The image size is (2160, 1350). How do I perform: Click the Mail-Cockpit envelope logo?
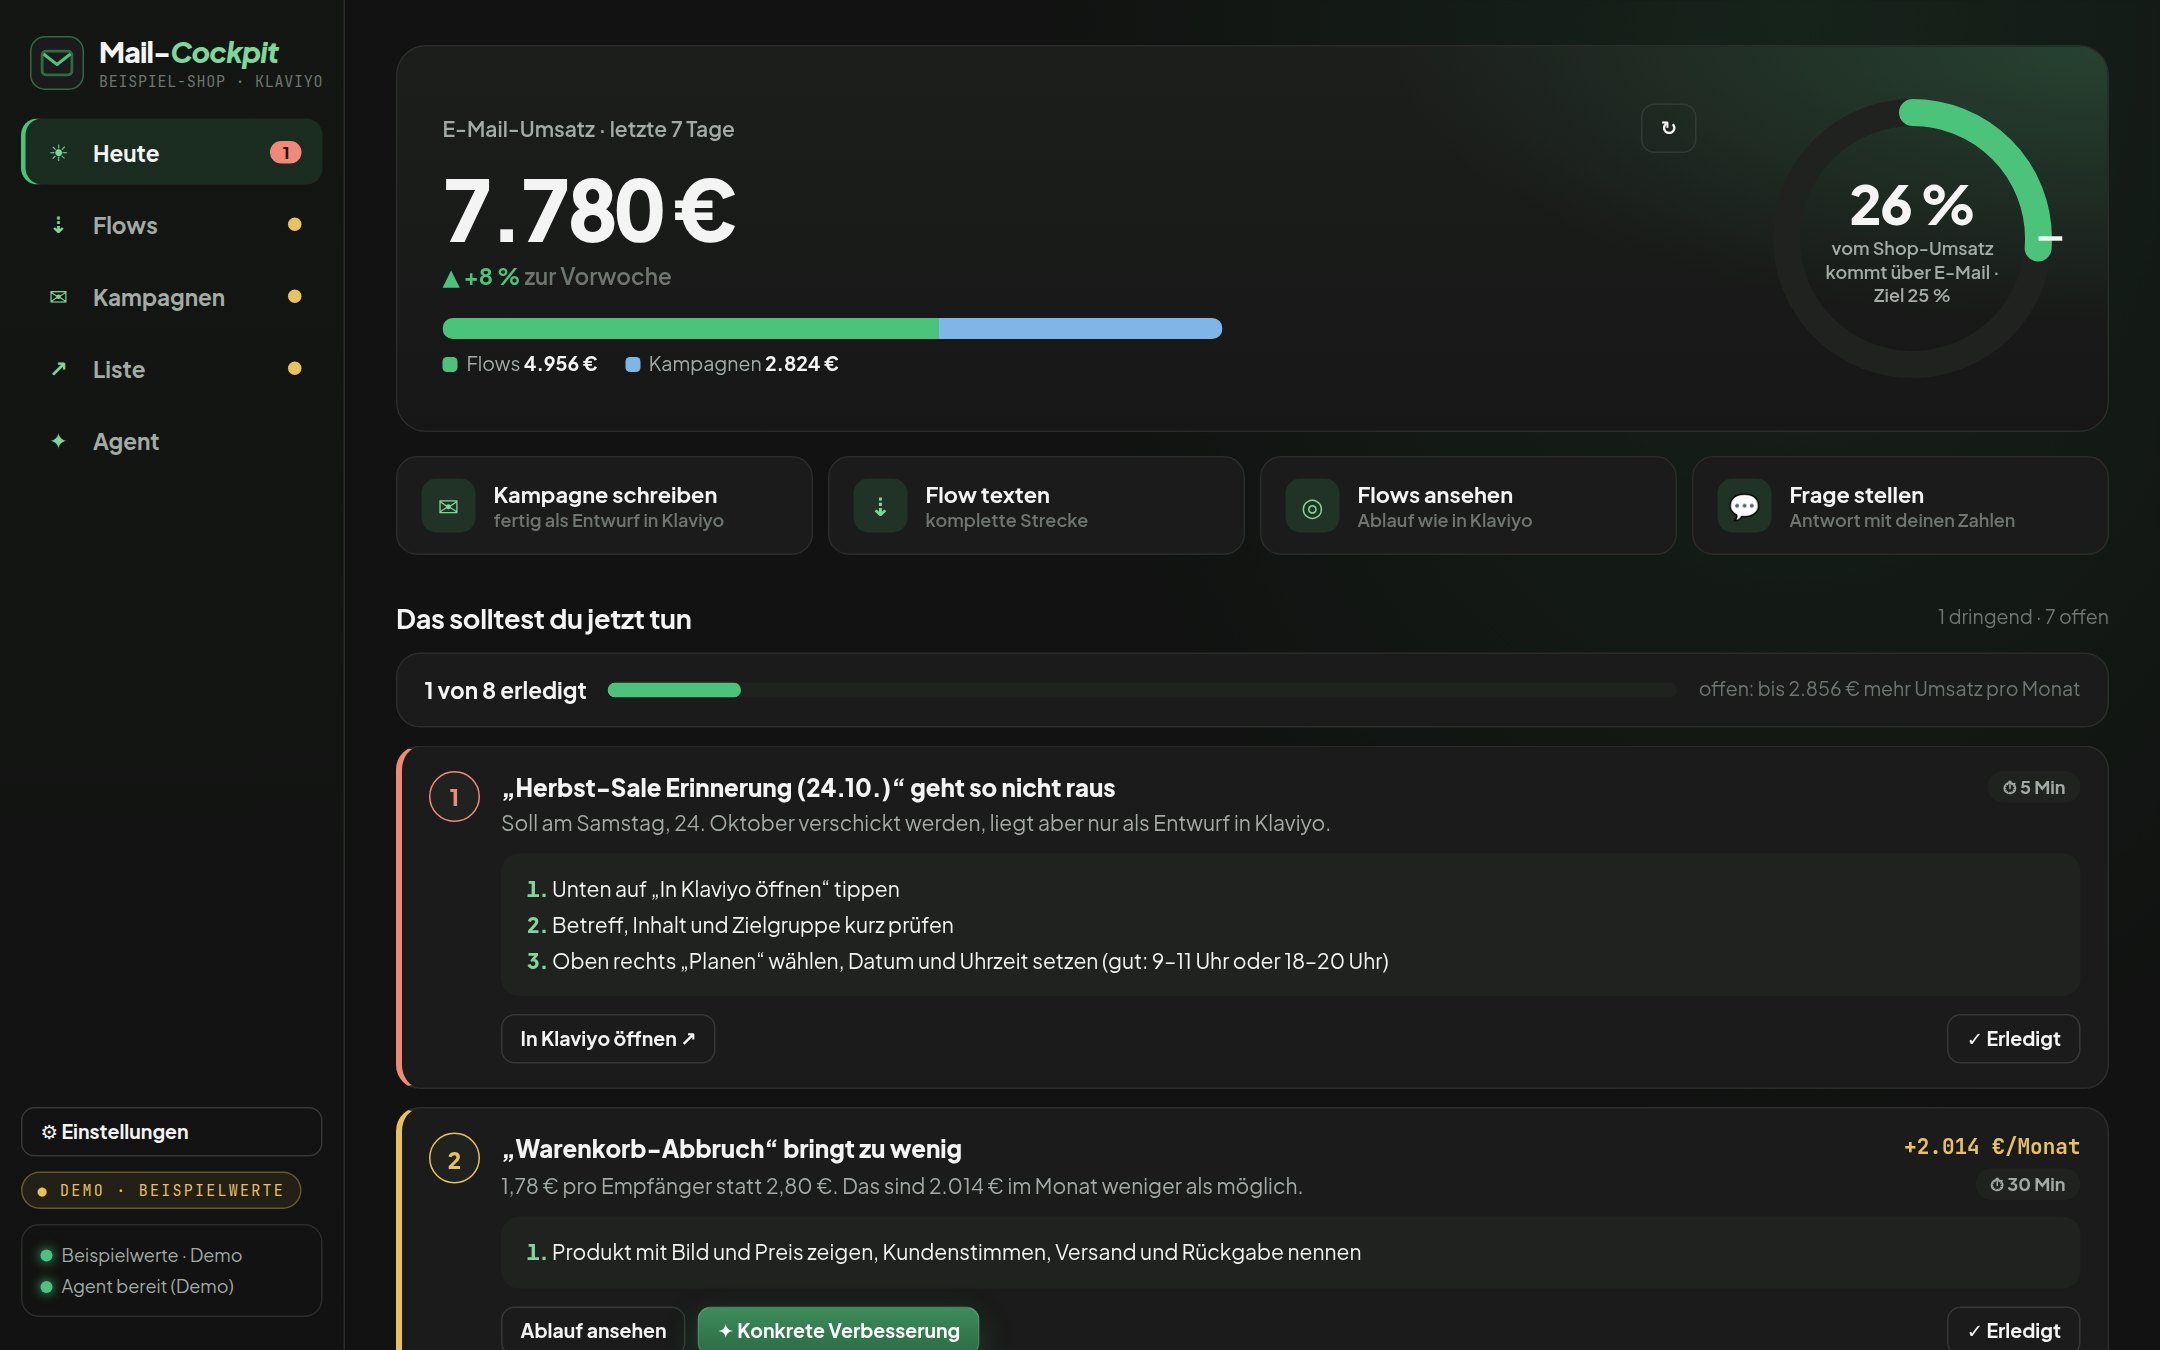point(57,63)
